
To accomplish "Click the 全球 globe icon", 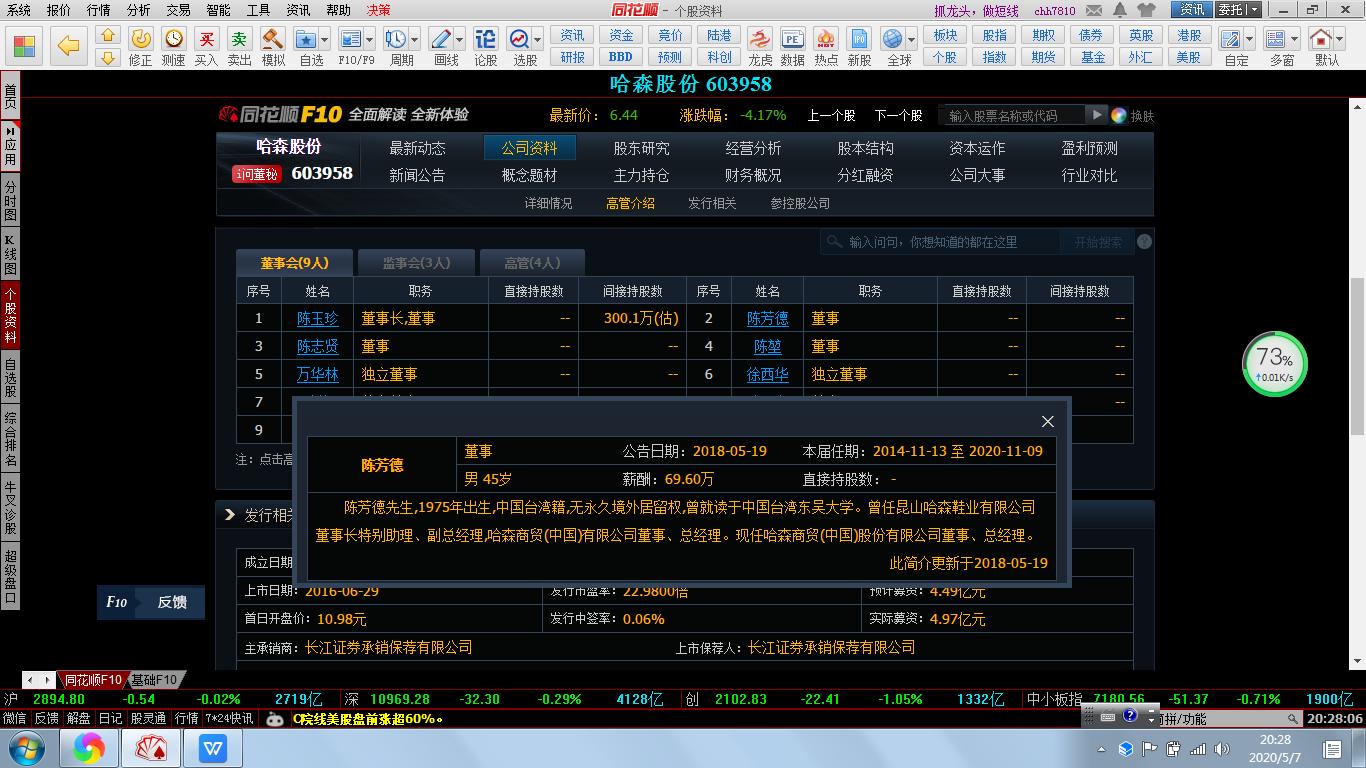I will 893,40.
